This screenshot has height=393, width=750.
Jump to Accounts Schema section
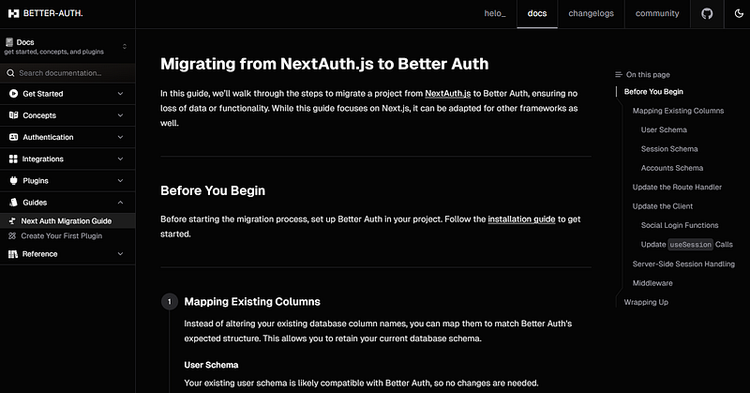click(x=672, y=168)
